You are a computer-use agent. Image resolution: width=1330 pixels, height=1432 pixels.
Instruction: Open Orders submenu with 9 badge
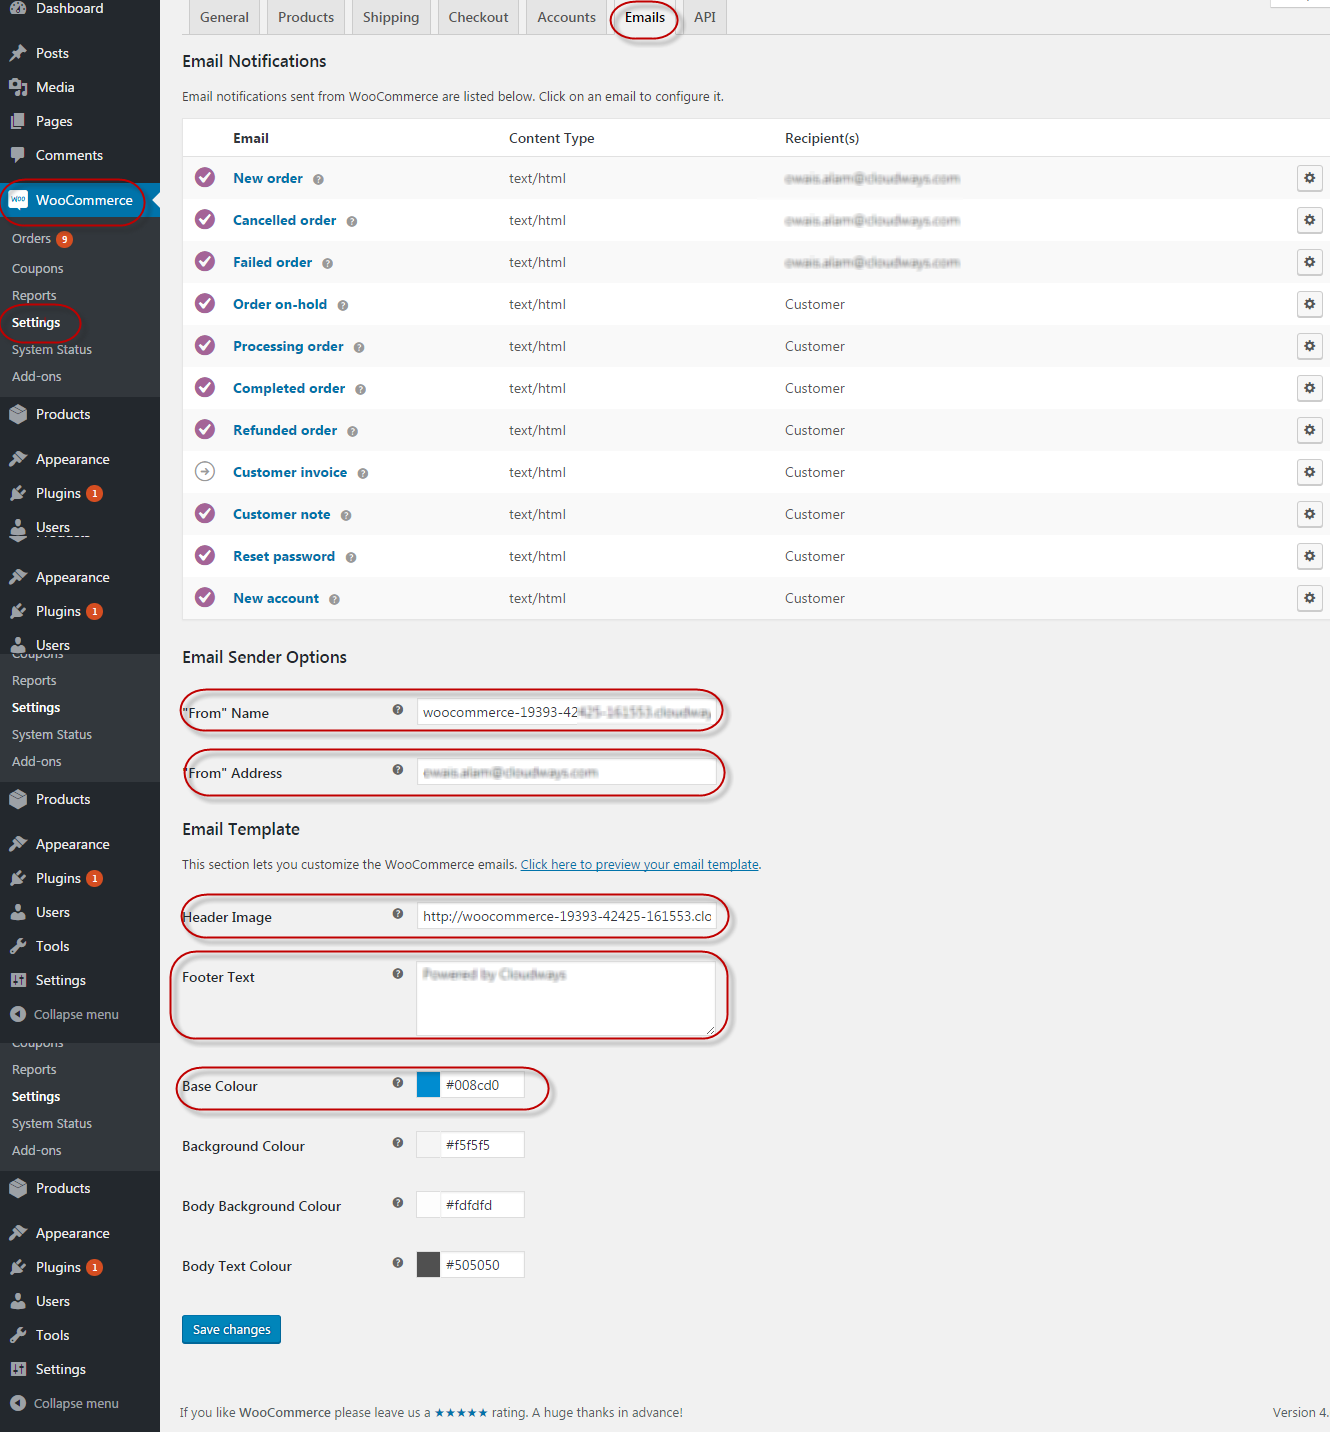(42, 239)
